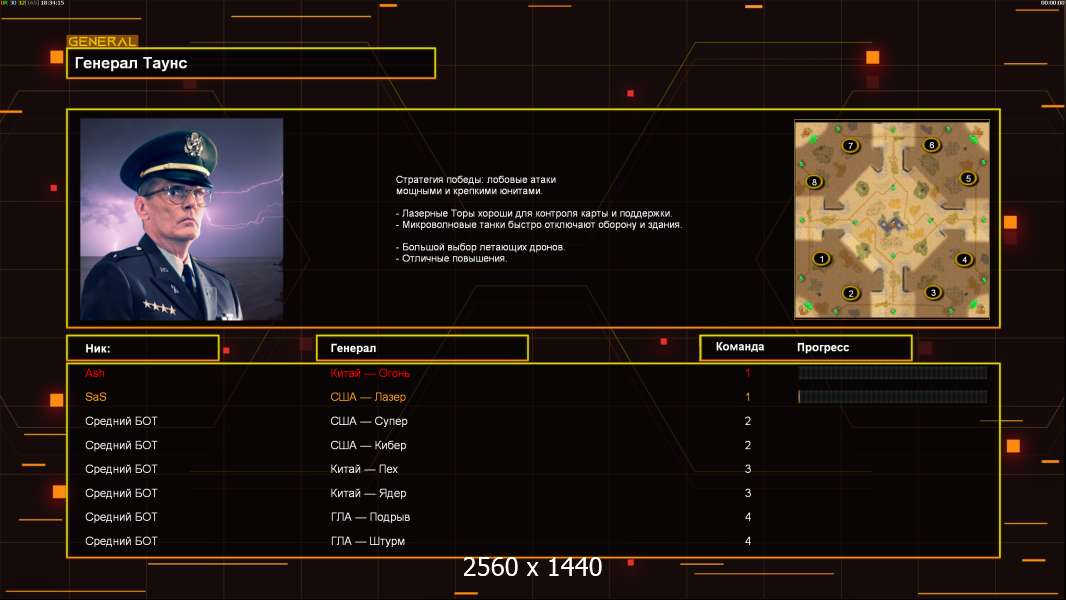The image size is (1066, 600).
Task: Click the "Отличные повышения" line
Action: point(451,258)
